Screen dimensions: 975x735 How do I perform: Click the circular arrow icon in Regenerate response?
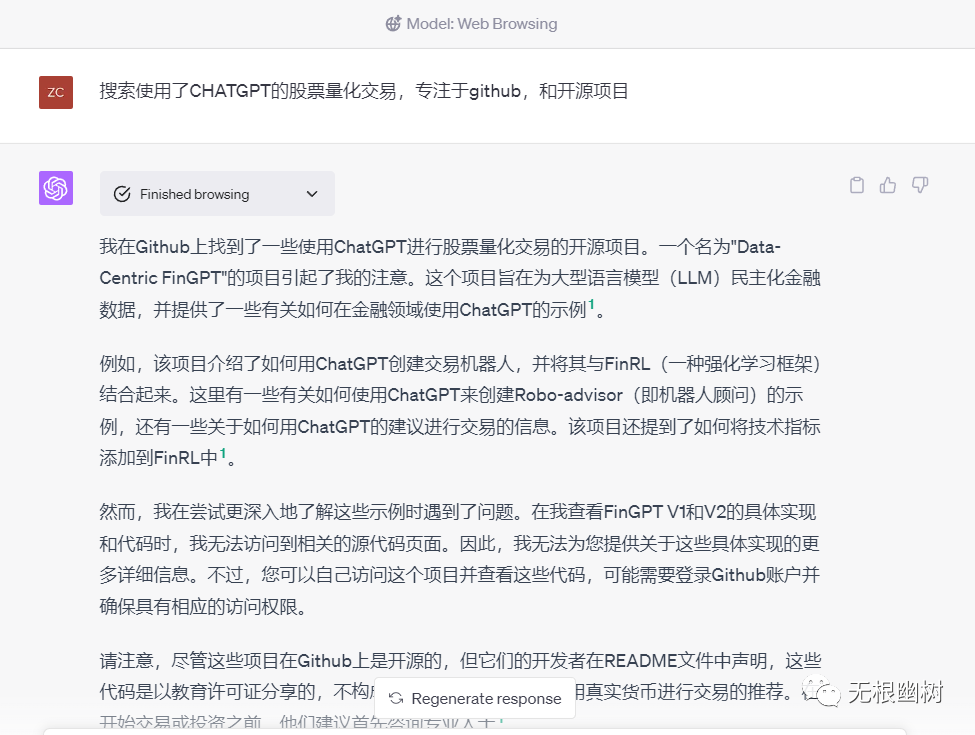click(x=396, y=699)
